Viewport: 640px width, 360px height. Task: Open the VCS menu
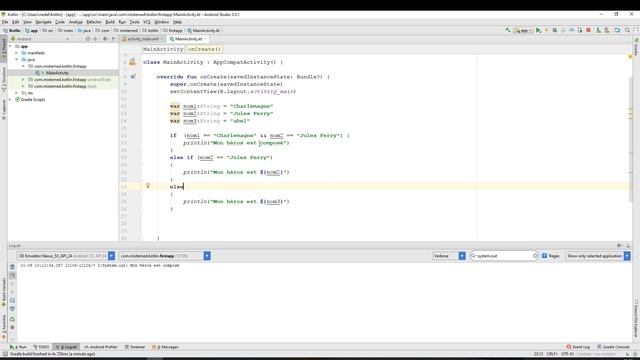pyautogui.click(x=147, y=22)
